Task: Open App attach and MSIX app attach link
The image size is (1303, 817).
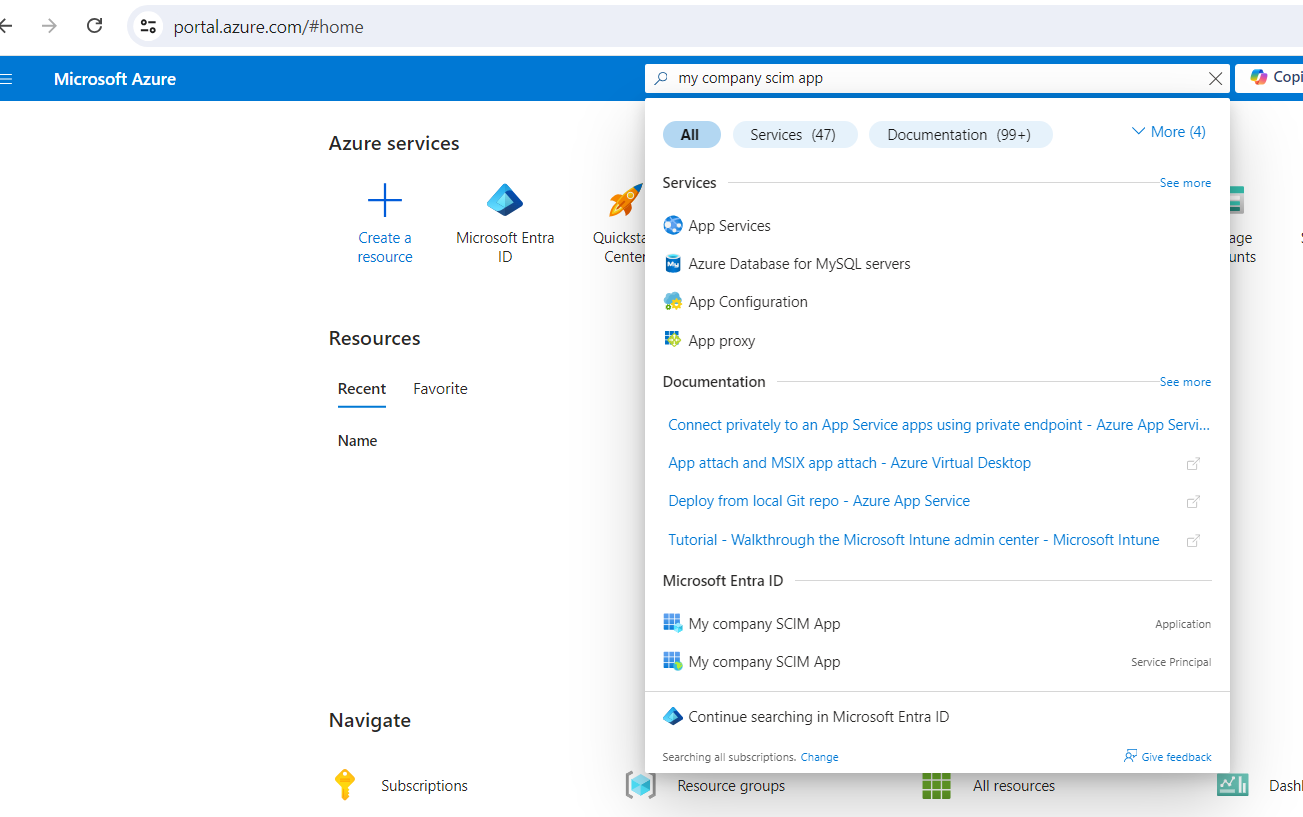Action: click(849, 463)
